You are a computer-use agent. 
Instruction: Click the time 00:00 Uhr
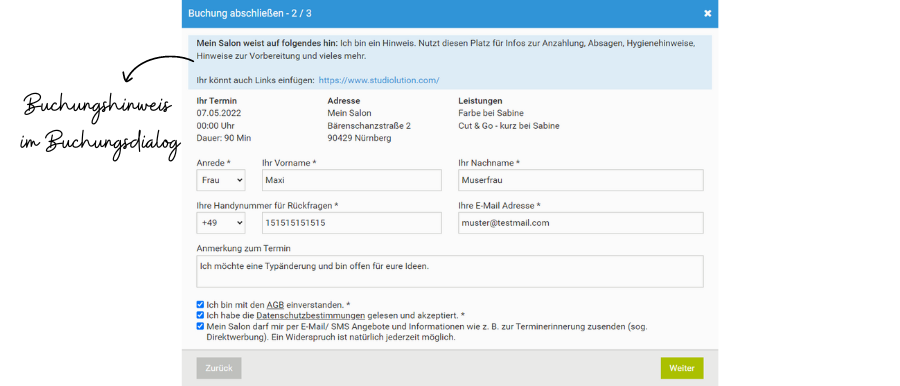click(x=215, y=125)
